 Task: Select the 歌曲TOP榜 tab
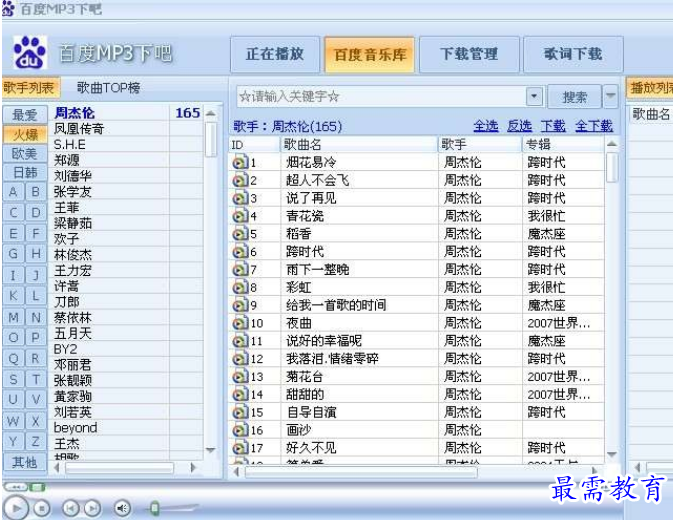[x=109, y=88]
